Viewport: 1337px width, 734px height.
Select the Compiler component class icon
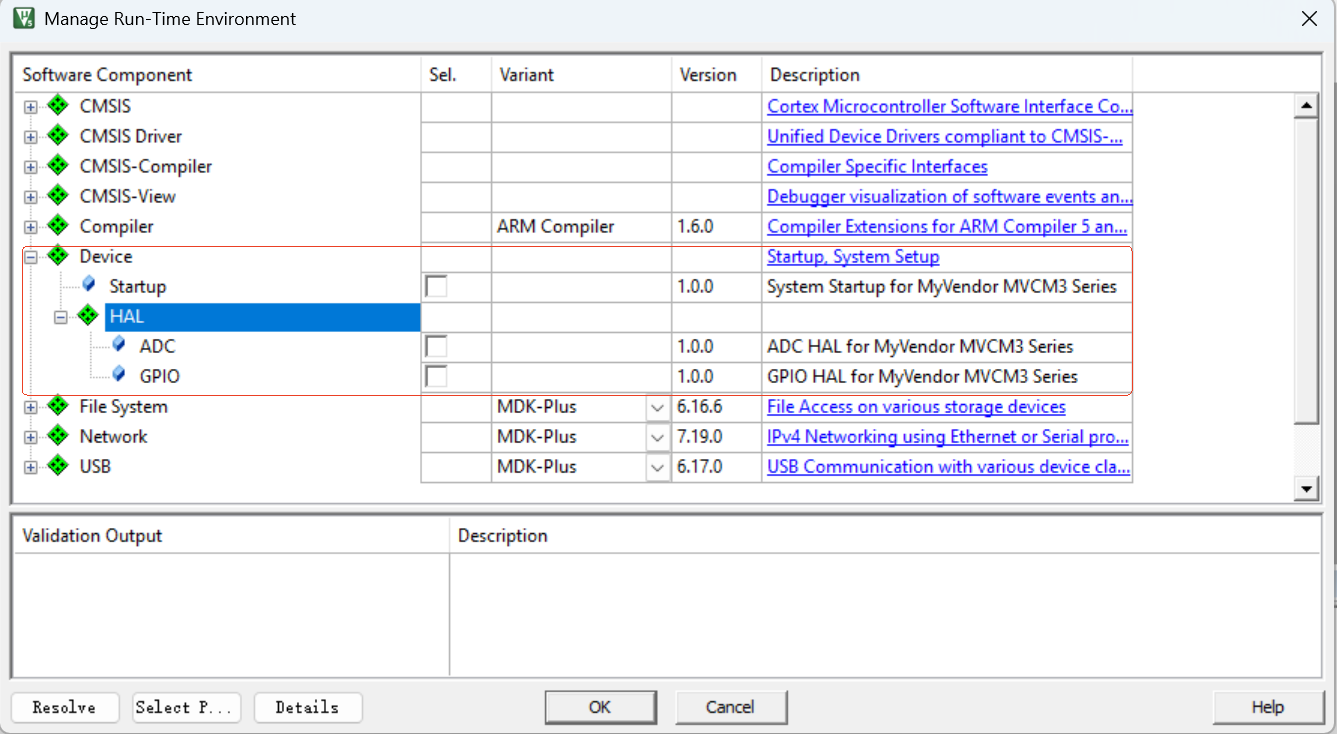tap(58, 226)
